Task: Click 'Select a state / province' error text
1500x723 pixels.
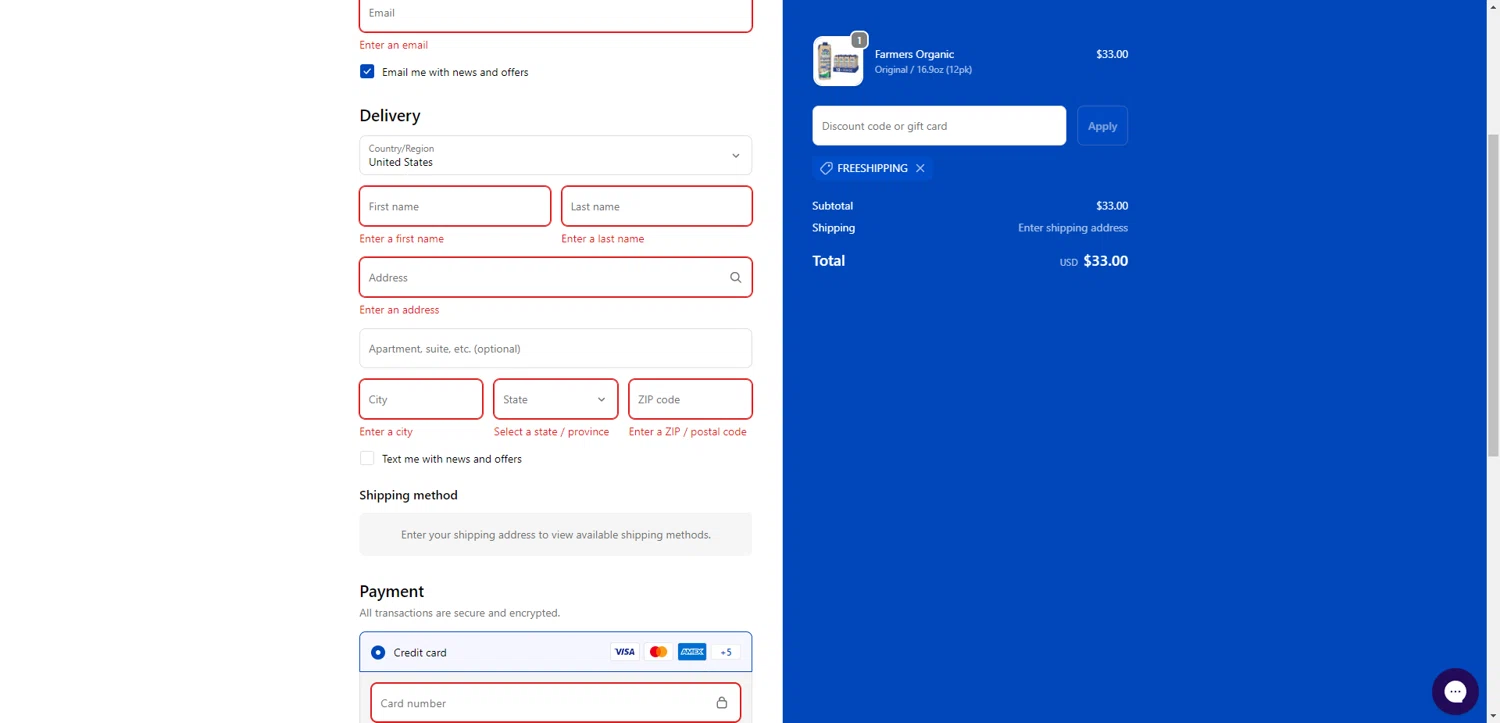Action: pos(551,432)
